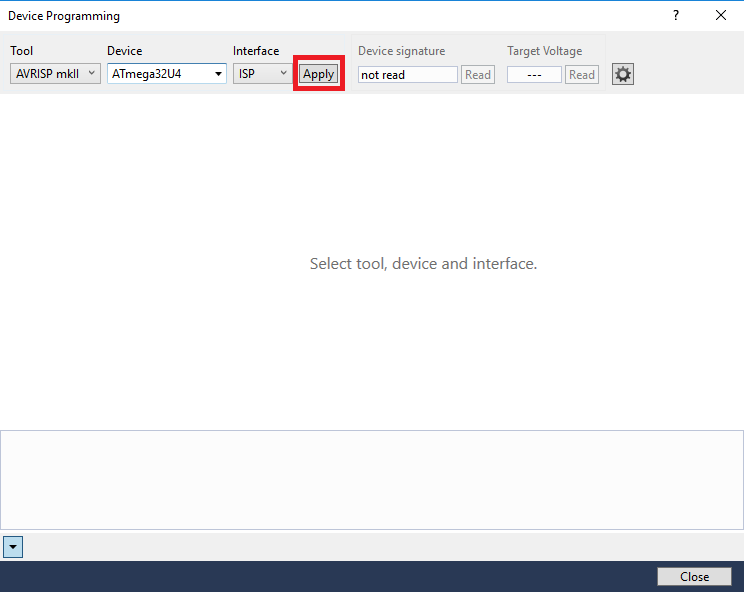
Task: Open the Device combo box showing ATmega32U4
Action: click(x=167, y=74)
